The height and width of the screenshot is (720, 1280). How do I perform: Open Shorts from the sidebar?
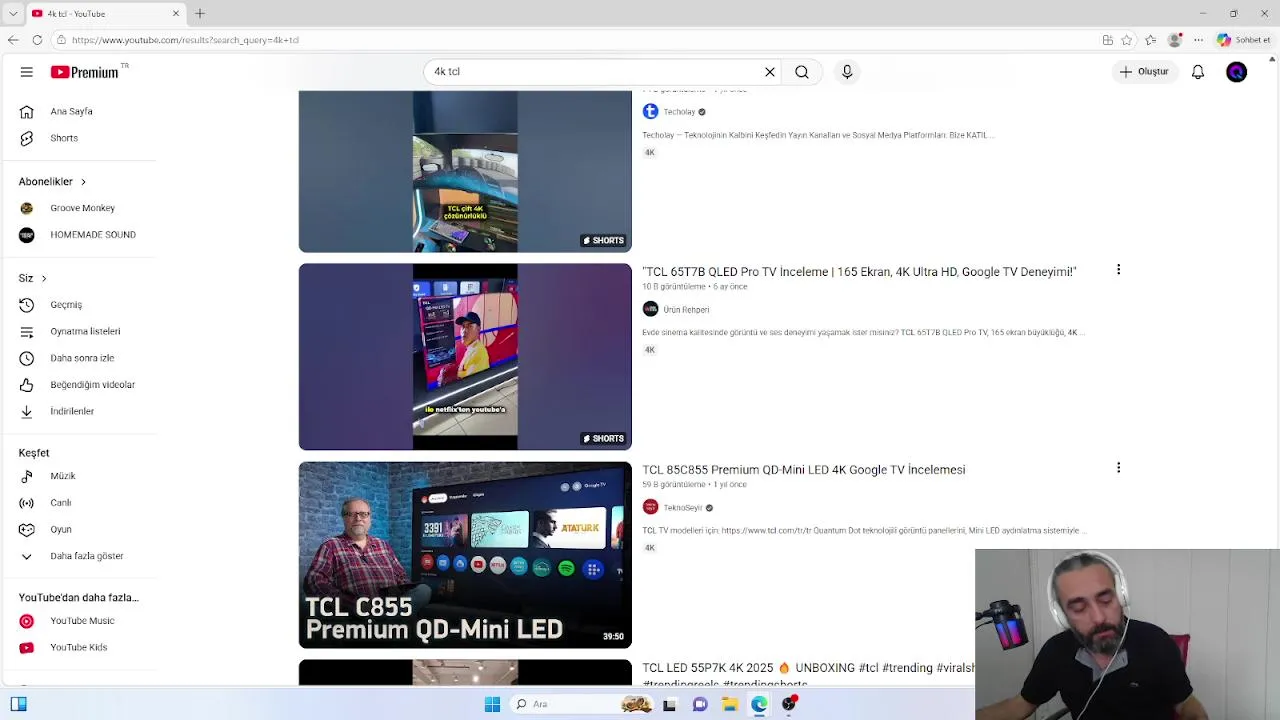point(64,138)
